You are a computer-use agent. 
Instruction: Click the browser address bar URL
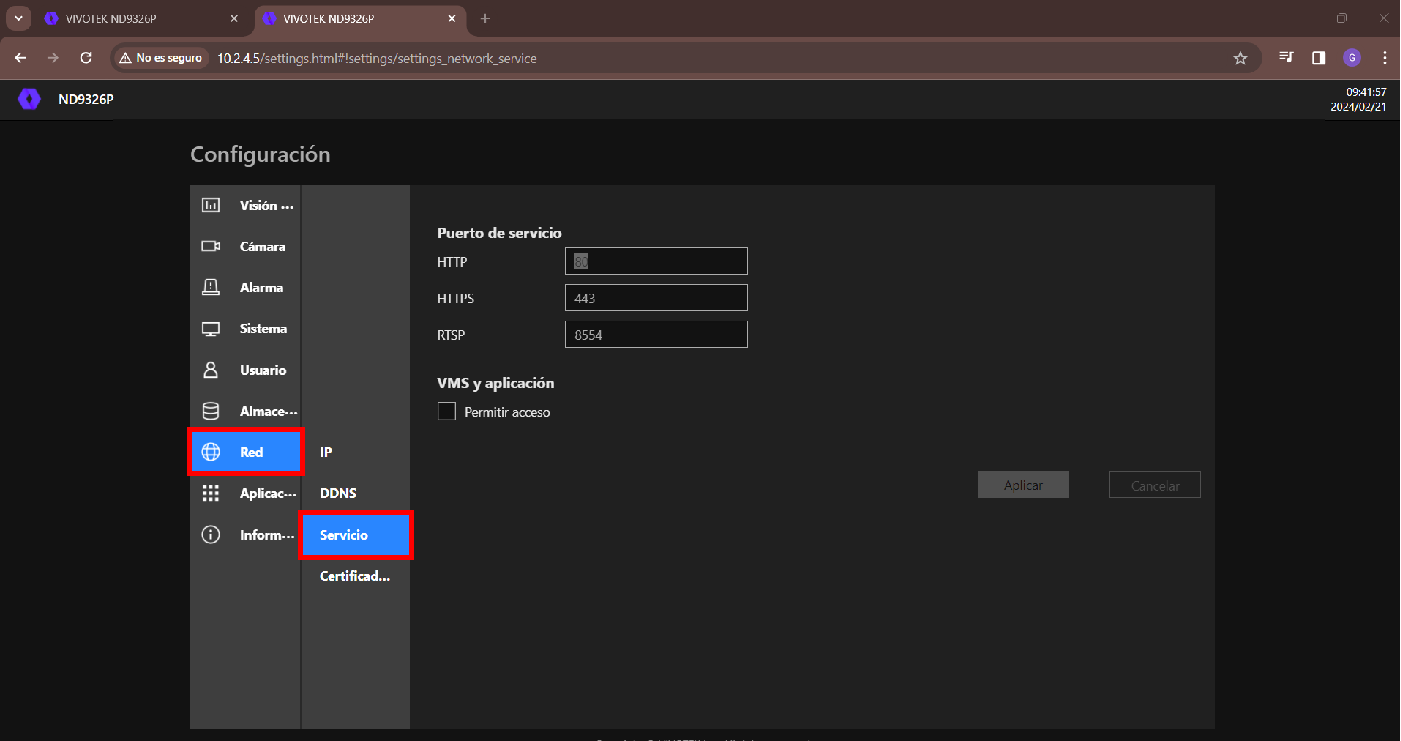pyautogui.click(x=377, y=58)
